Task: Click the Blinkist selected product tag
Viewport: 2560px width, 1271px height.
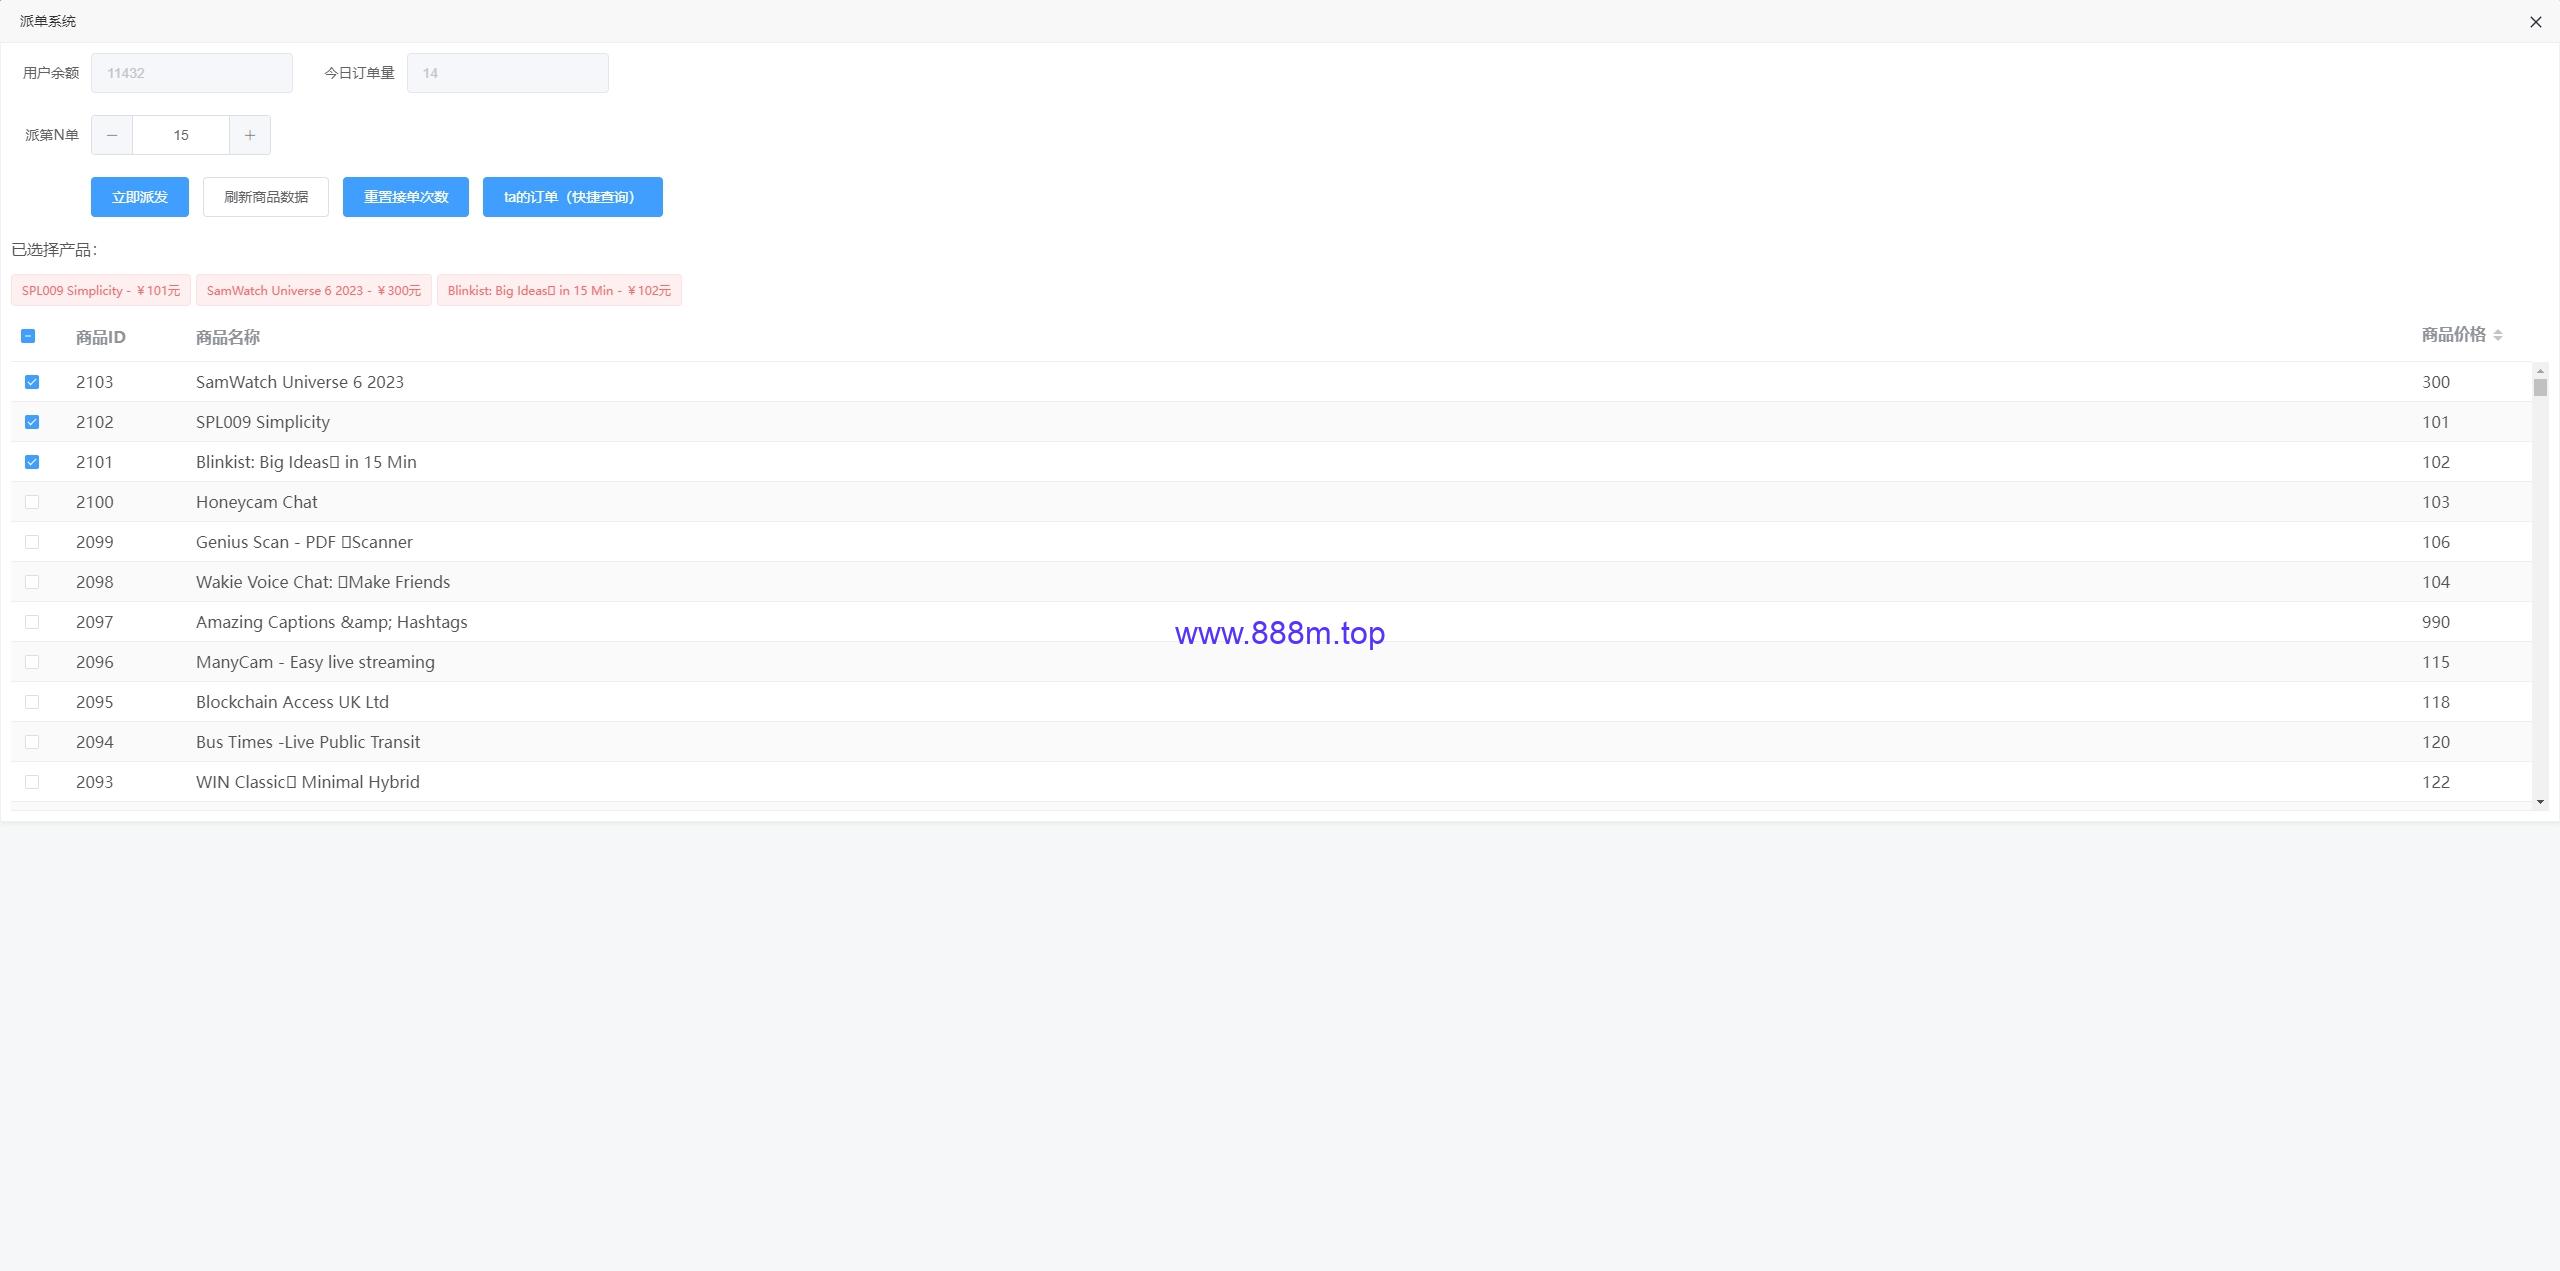Action: 559,291
